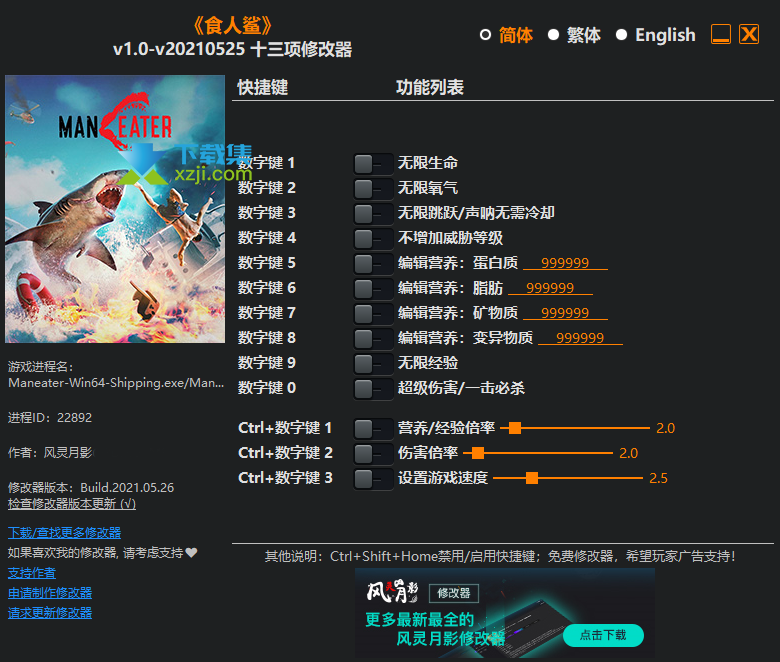Click 快捷键 column header
The height and width of the screenshot is (662, 780).
263,87
